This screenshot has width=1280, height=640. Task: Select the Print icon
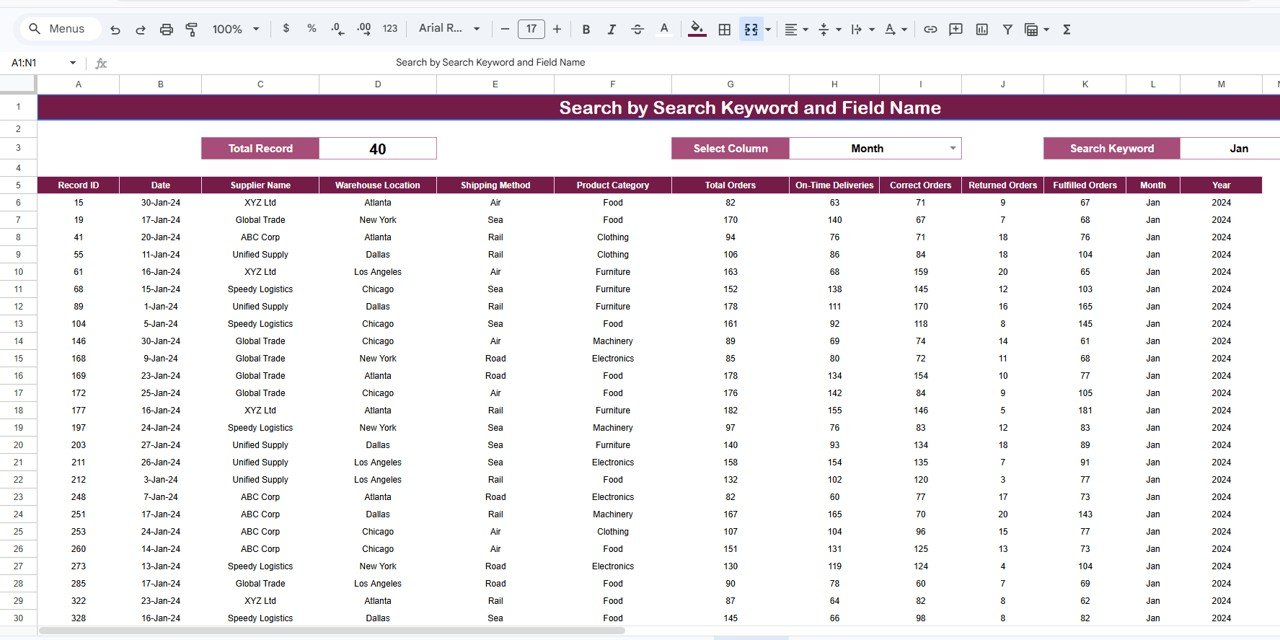pos(166,29)
